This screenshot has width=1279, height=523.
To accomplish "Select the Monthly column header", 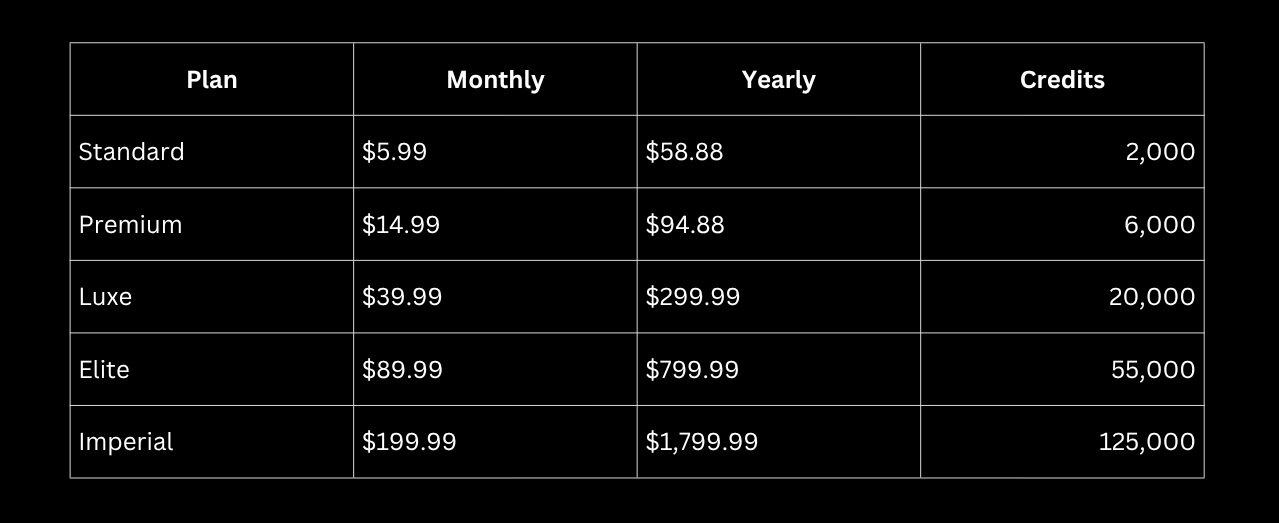I will click(495, 80).
